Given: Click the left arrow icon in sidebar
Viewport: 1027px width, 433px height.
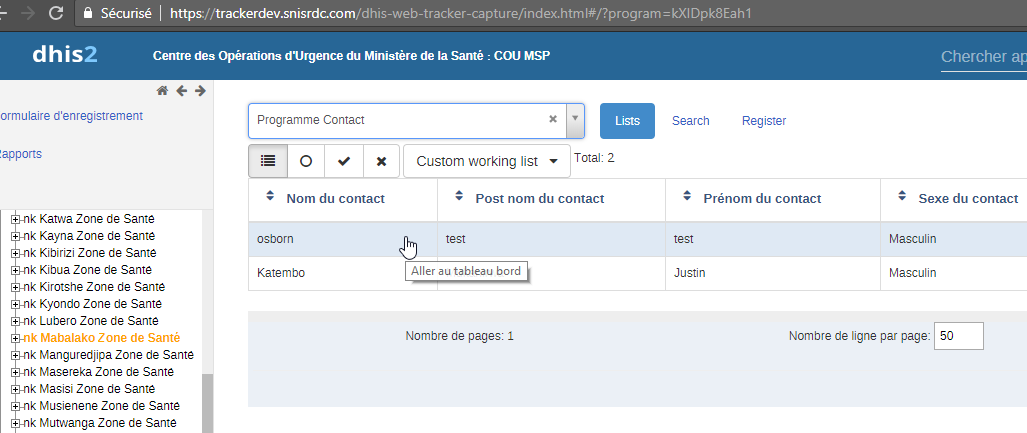Looking at the screenshot, I should coord(181,91).
